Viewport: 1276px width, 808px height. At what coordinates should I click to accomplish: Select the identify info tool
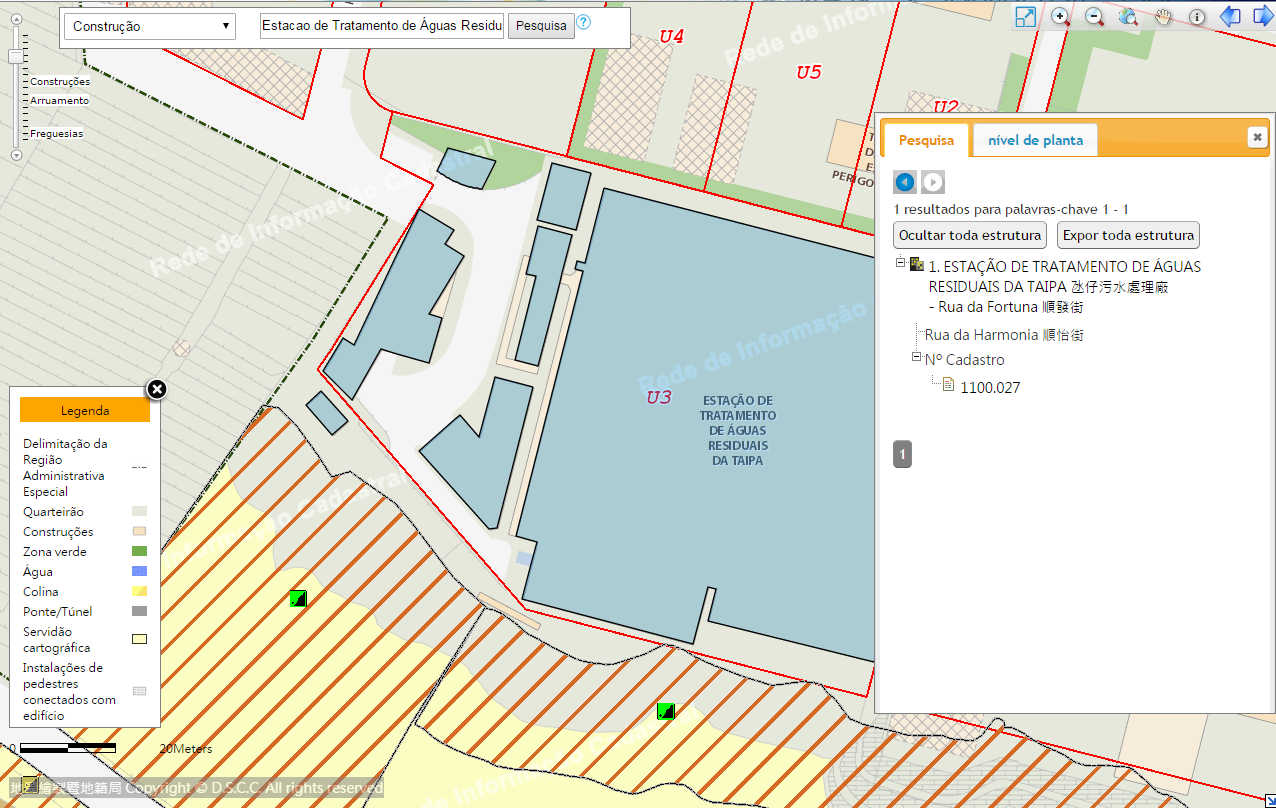(1197, 17)
